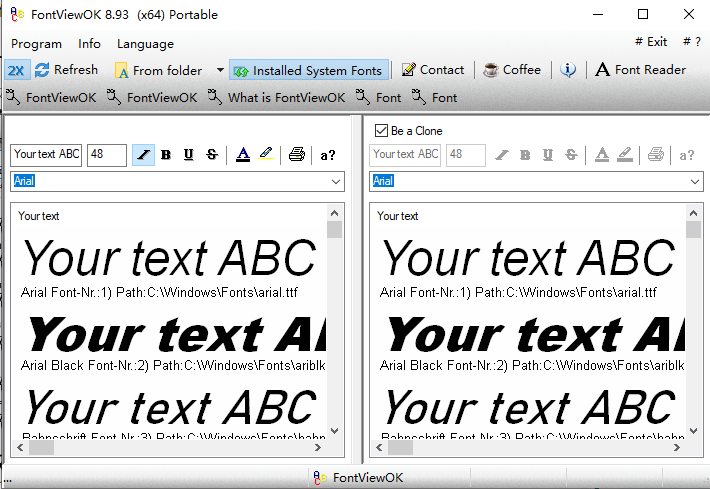Click the a? icon in left pane
710x489 pixels.
pos(328,155)
